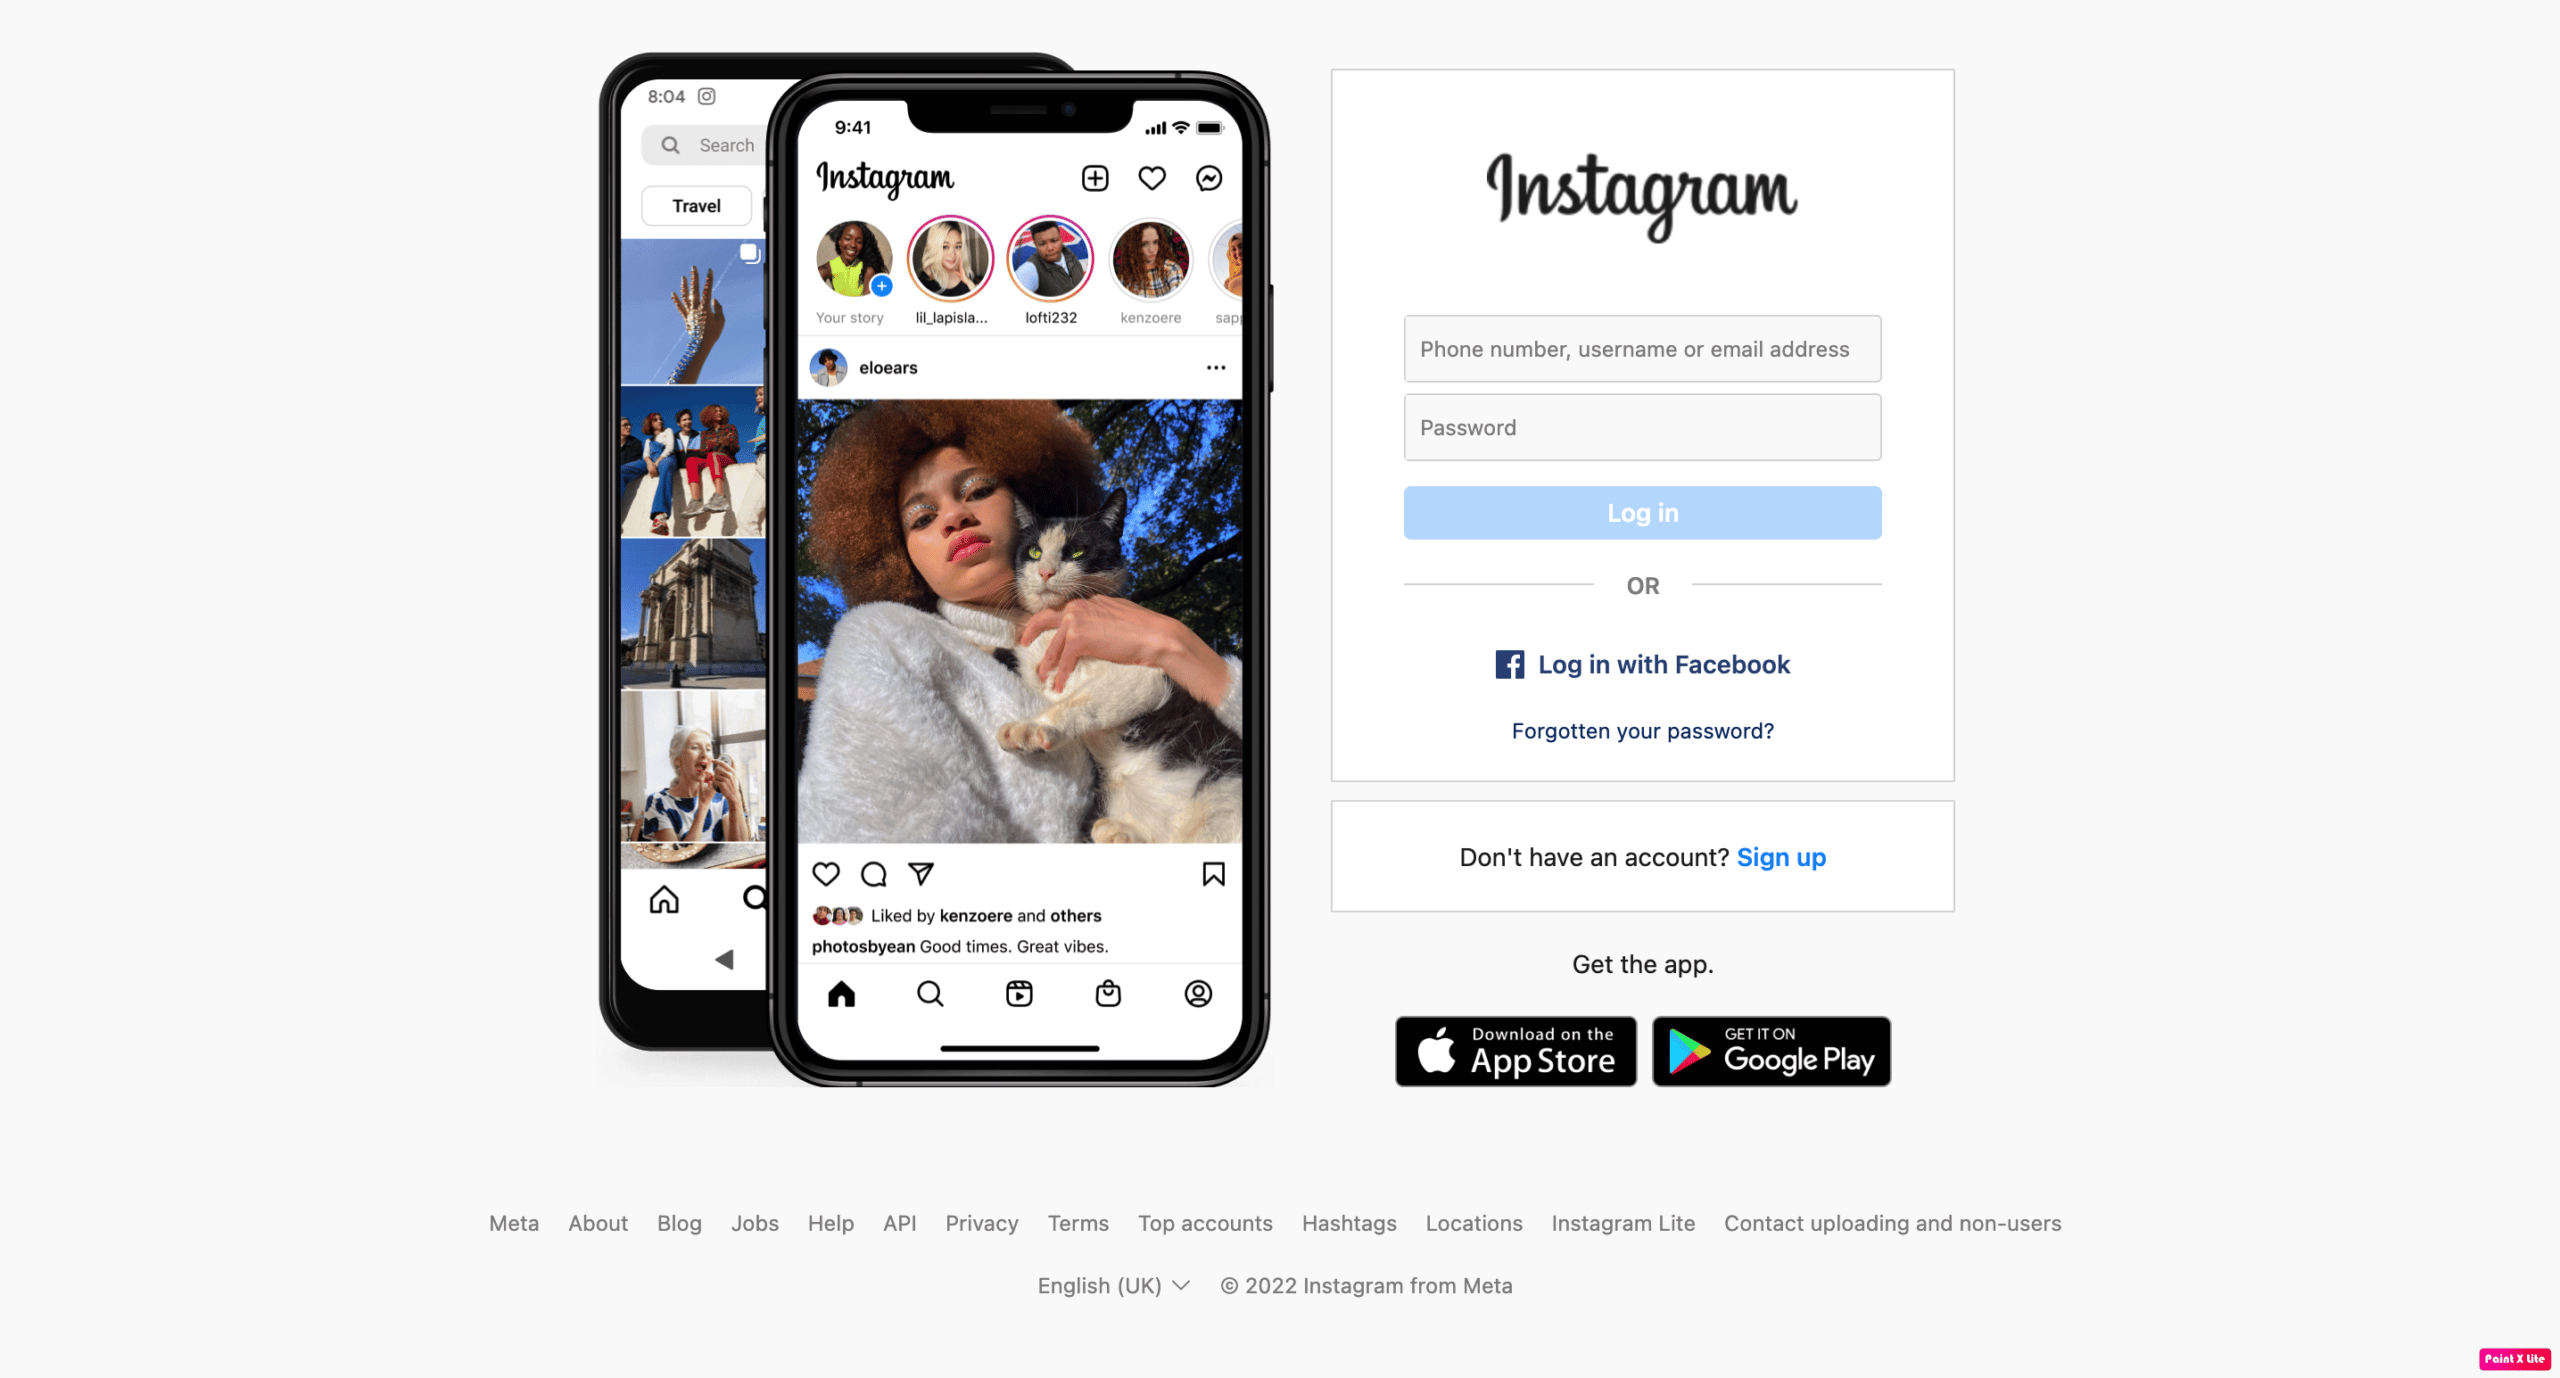Click the Privacy footer menu item

point(979,1222)
